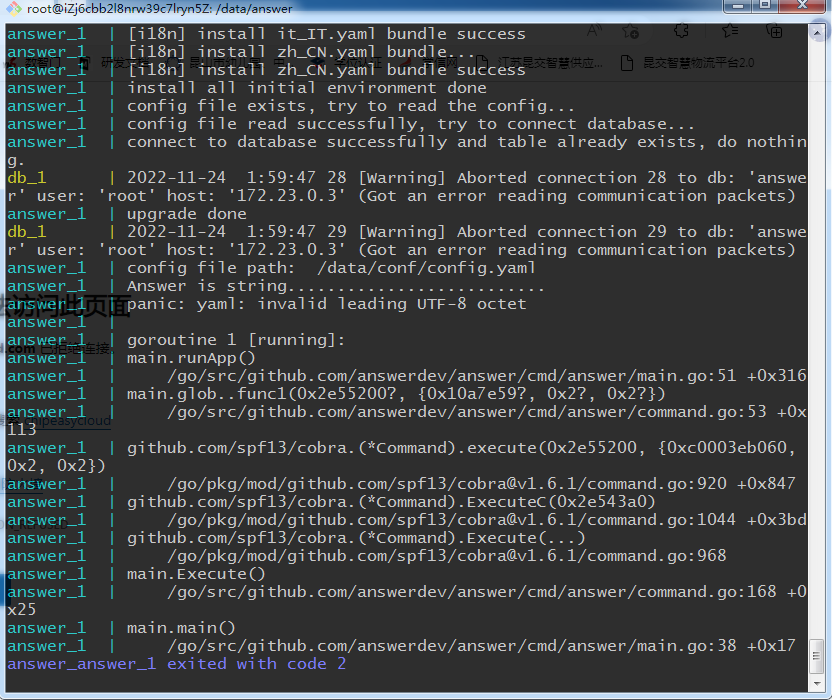Open the PuTTY system menu icon

click(13, 8)
